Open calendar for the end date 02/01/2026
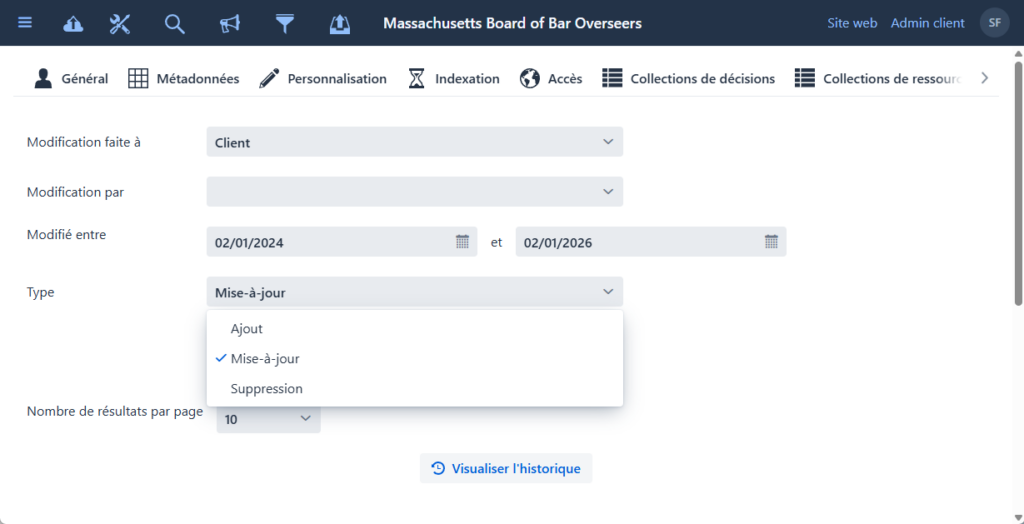This screenshot has width=1024, height=524. 771,242
